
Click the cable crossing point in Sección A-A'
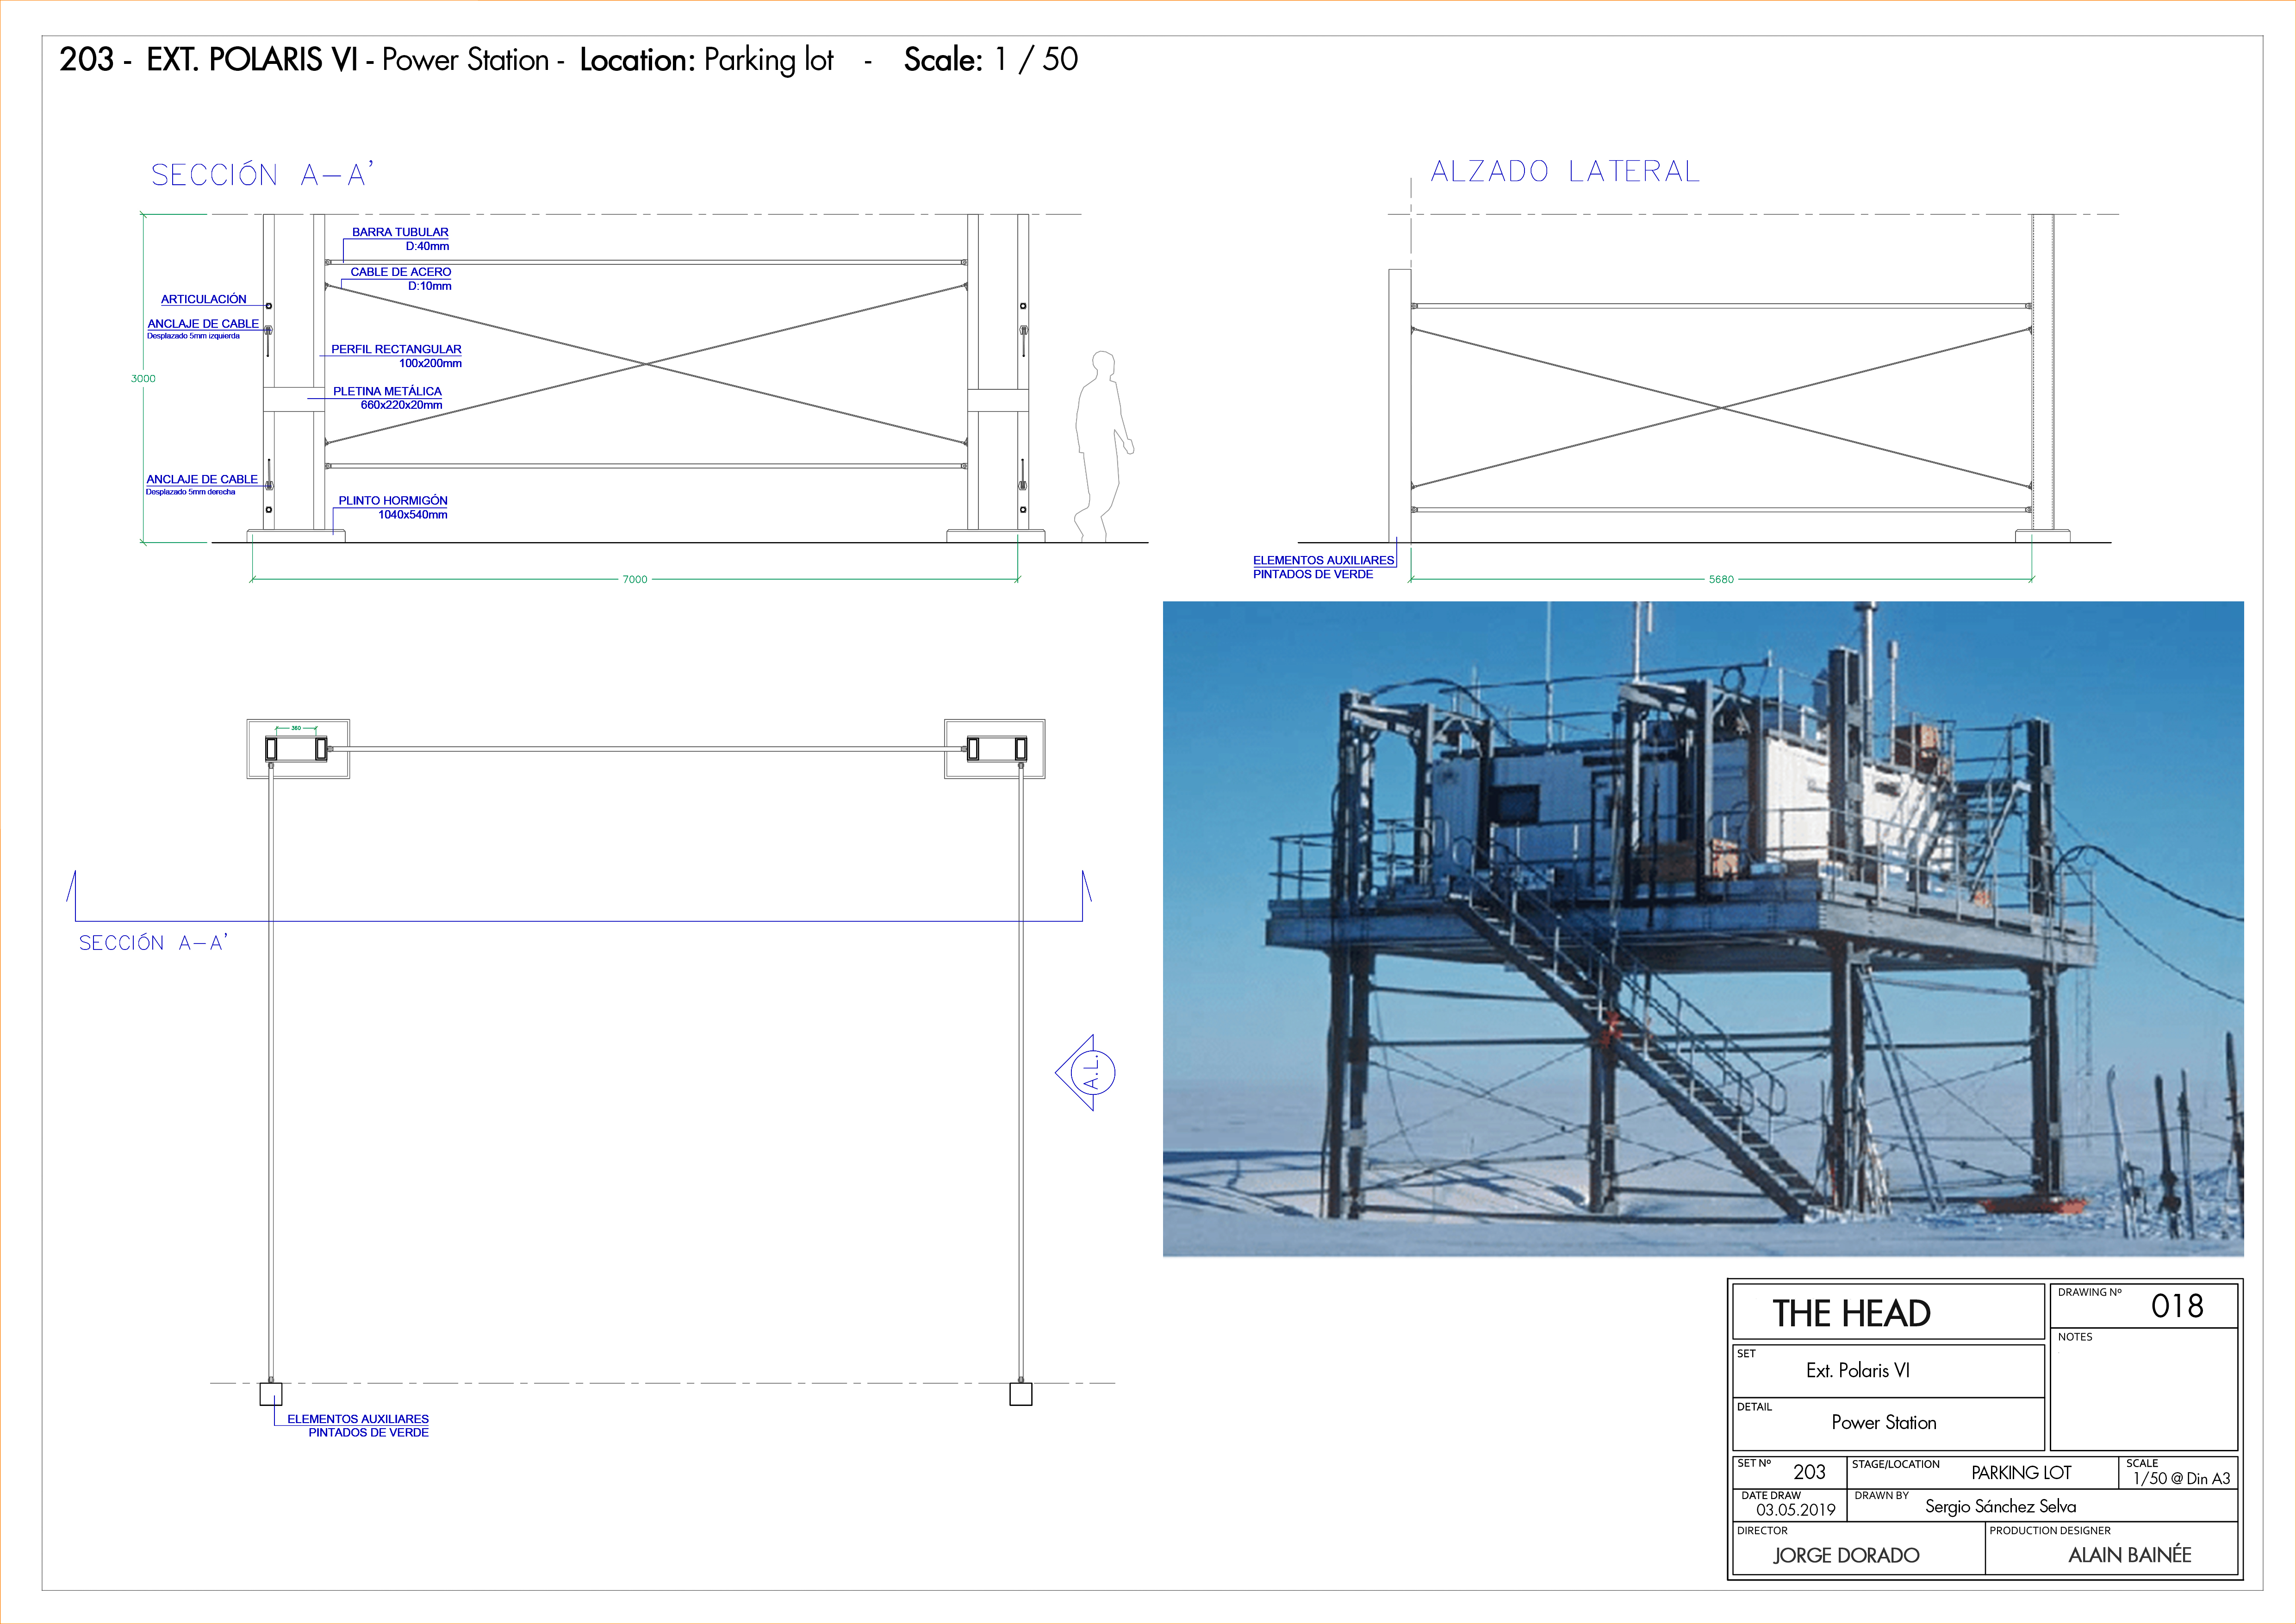click(646, 364)
